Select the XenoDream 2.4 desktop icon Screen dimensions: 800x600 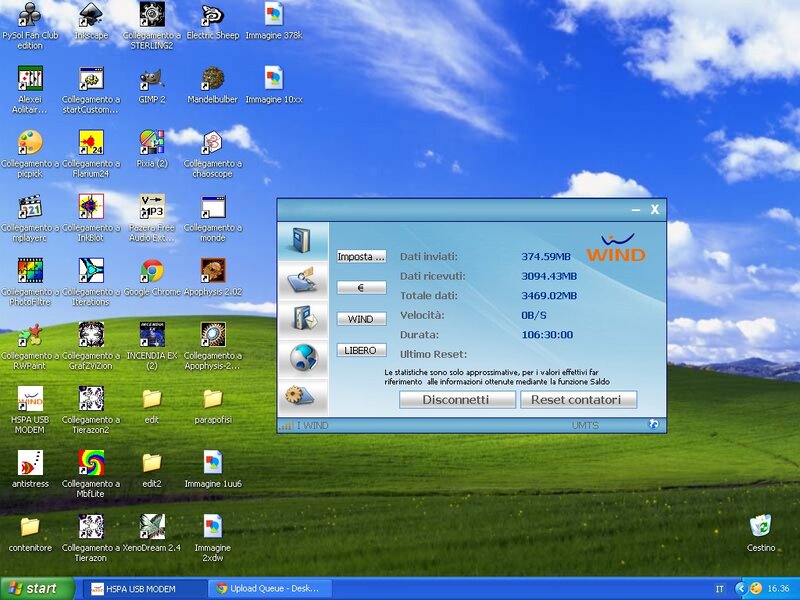coord(152,534)
